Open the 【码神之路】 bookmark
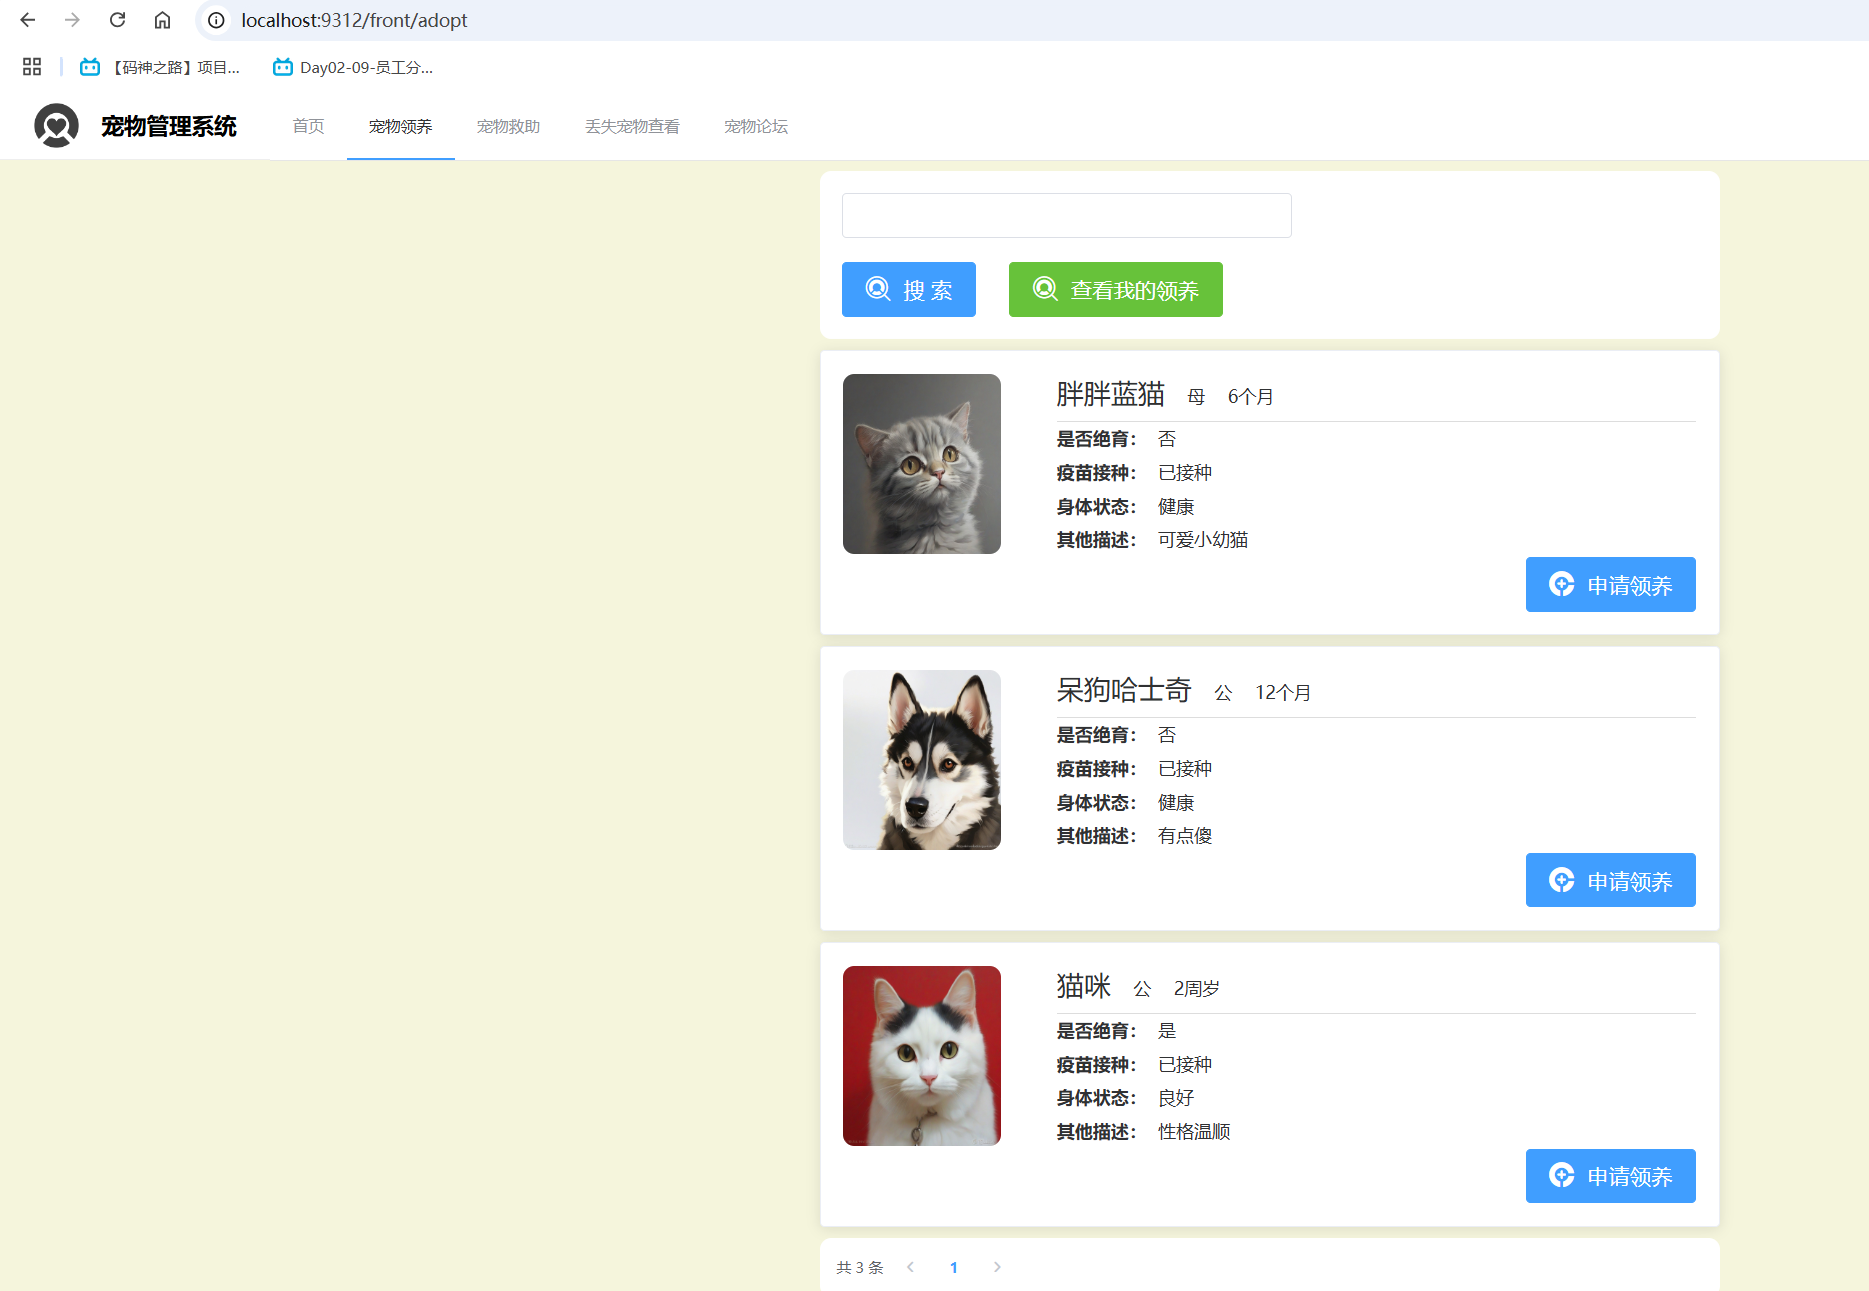The image size is (1869, 1291). point(161,67)
